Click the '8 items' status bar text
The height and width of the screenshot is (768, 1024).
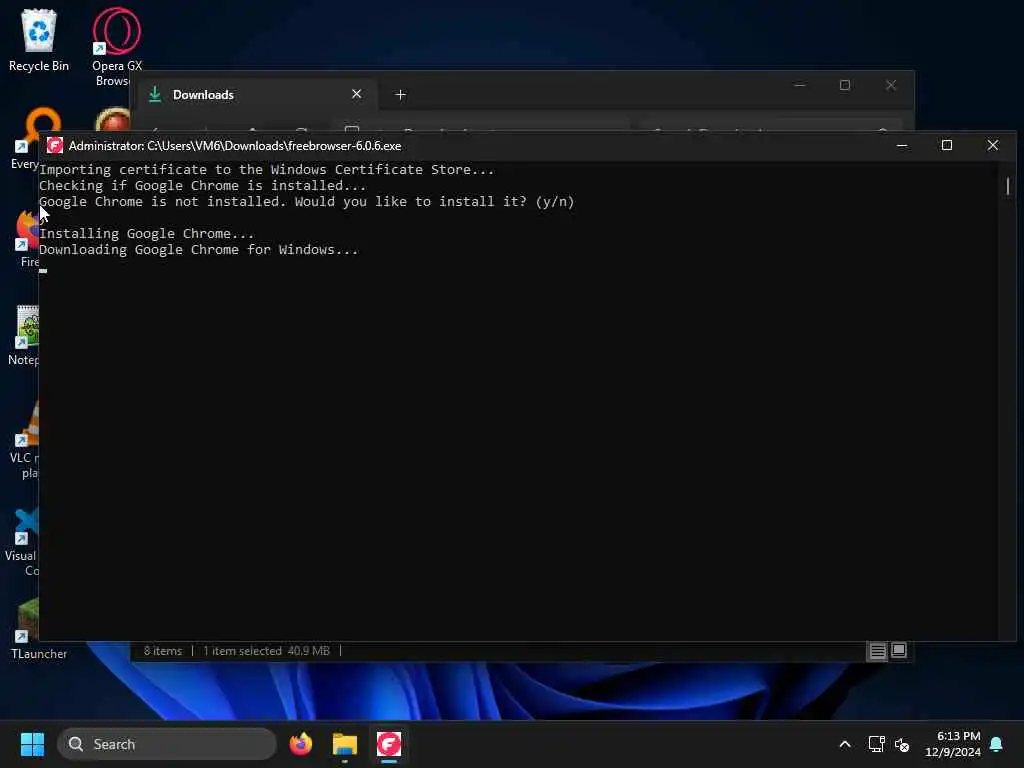tap(163, 650)
